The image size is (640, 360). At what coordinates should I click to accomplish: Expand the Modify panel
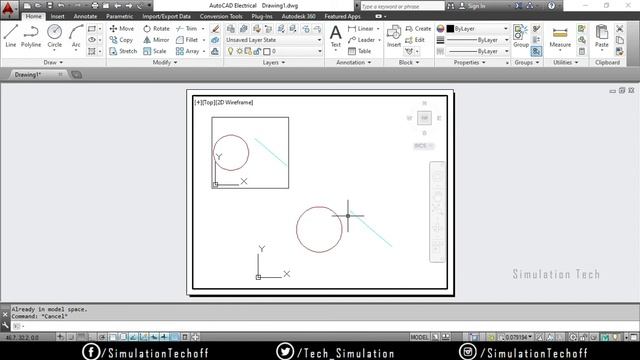(165, 62)
